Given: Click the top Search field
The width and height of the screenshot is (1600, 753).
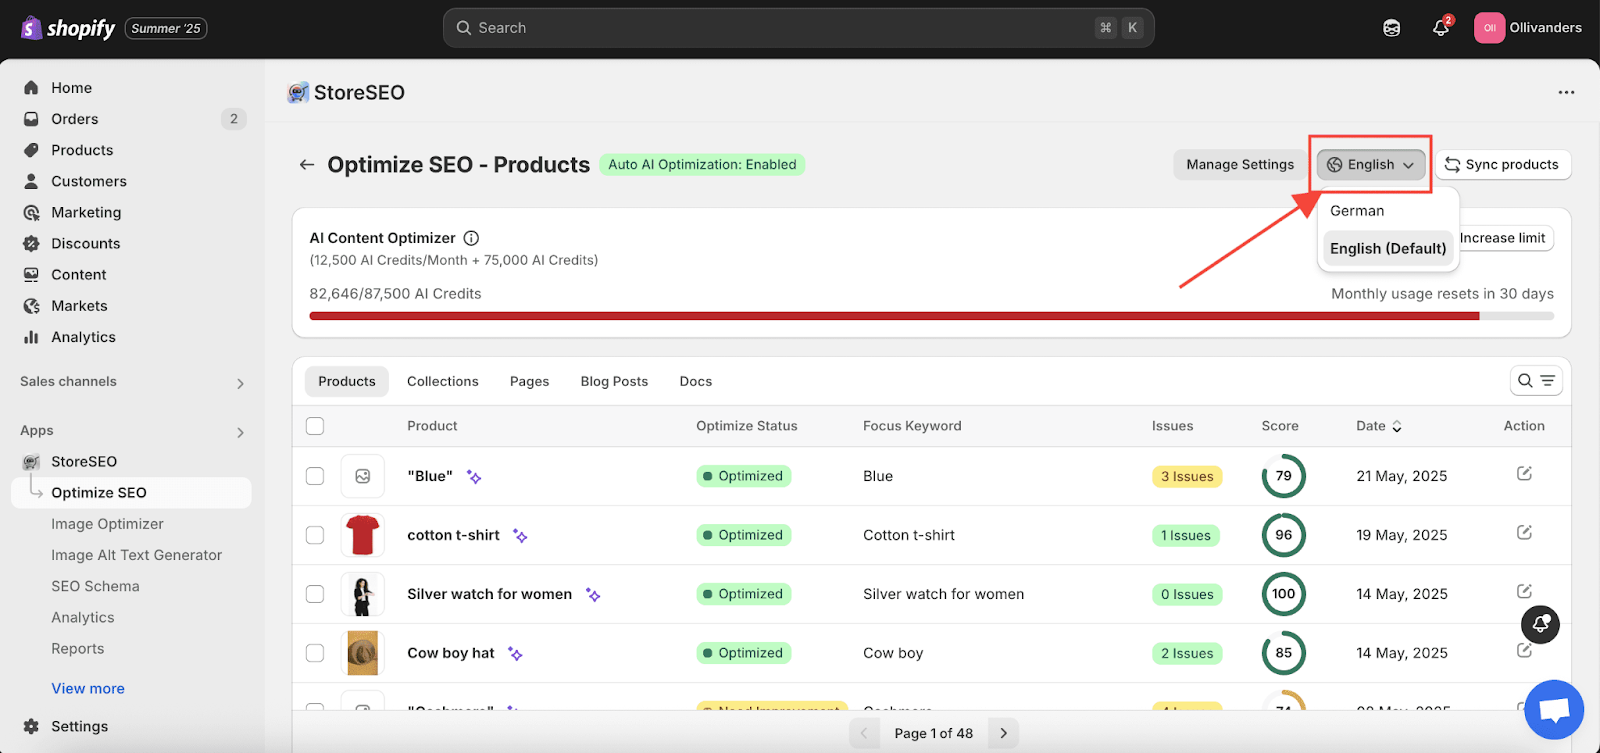Looking at the screenshot, I should click(x=798, y=28).
